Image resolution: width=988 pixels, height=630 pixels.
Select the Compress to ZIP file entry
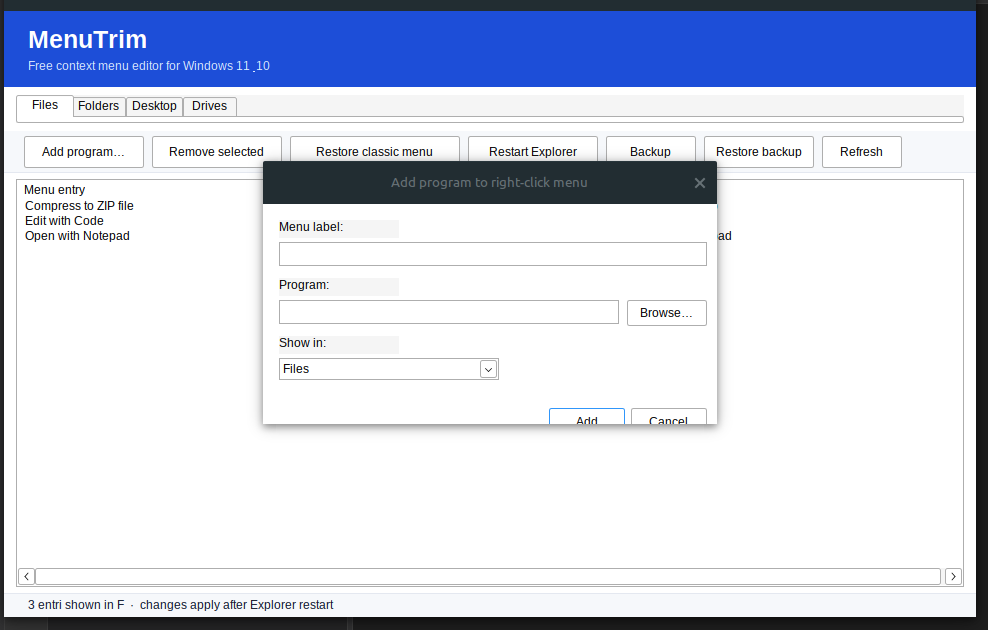79,205
